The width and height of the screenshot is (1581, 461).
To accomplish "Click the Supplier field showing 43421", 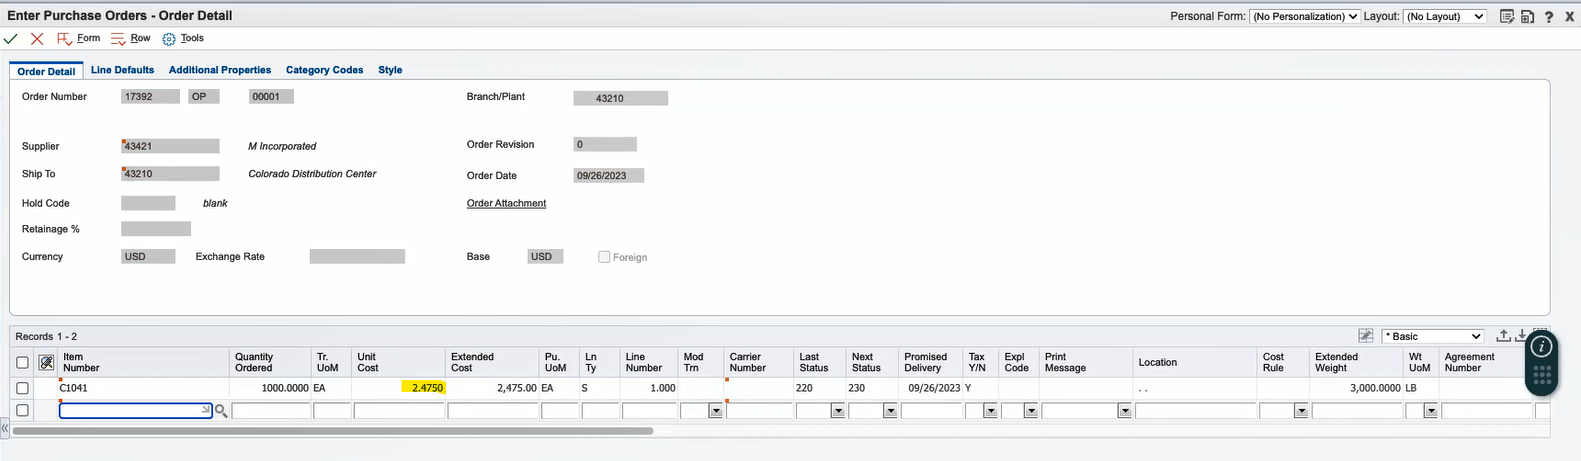I will (x=169, y=146).
